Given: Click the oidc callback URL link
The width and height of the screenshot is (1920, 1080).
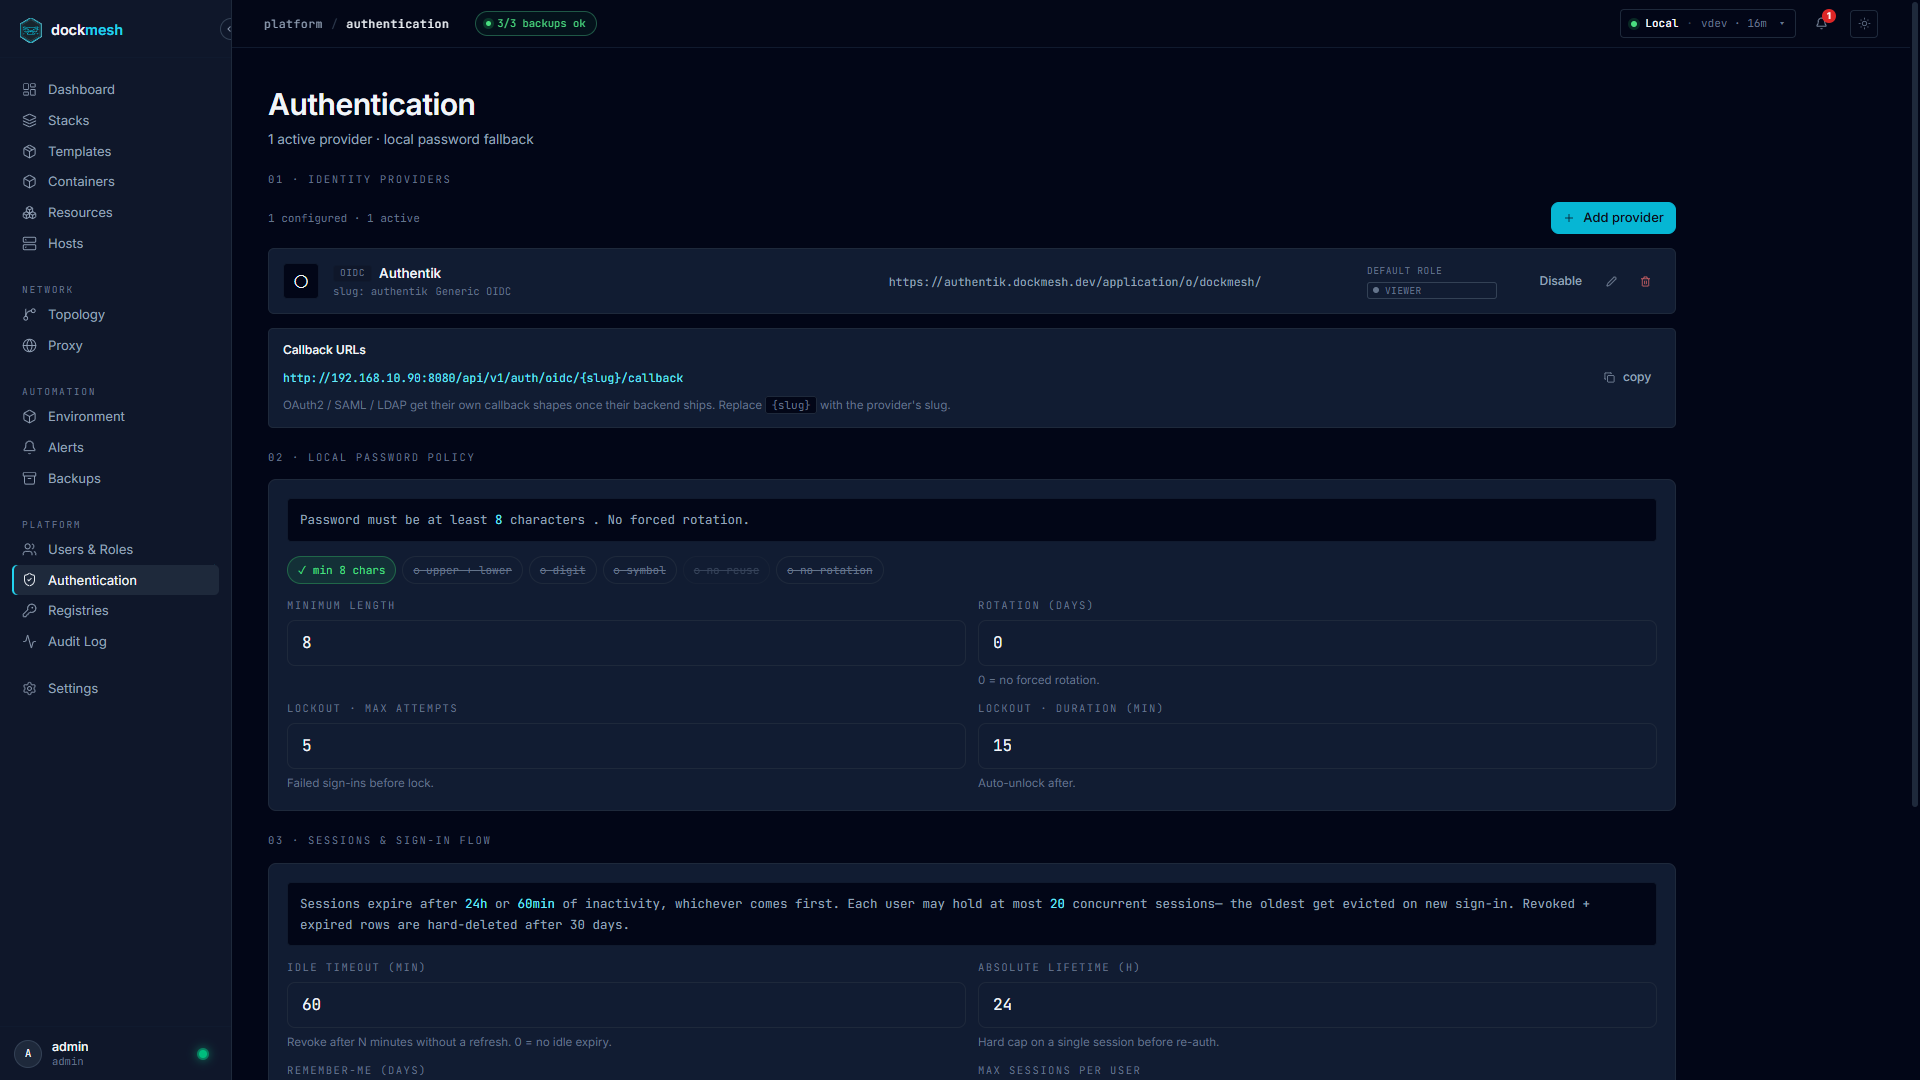Looking at the screenshot, I should (483, 378).
